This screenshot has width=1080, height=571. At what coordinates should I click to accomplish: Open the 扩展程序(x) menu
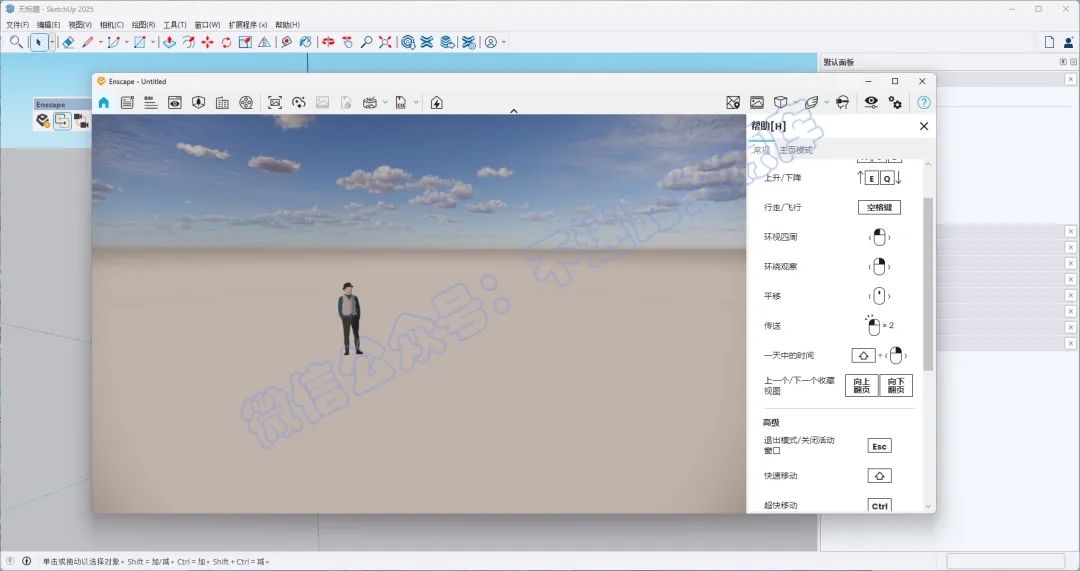[247, 25]
